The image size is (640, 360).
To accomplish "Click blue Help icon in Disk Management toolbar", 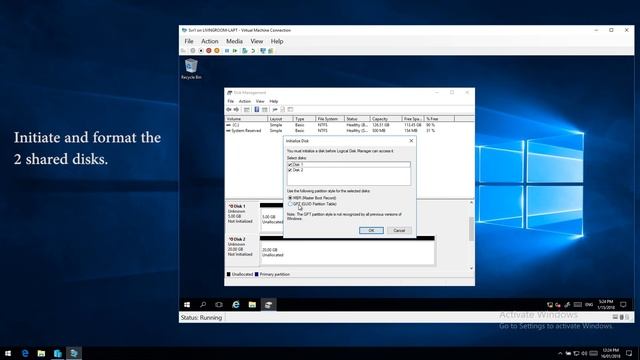I will coord(257,109).
